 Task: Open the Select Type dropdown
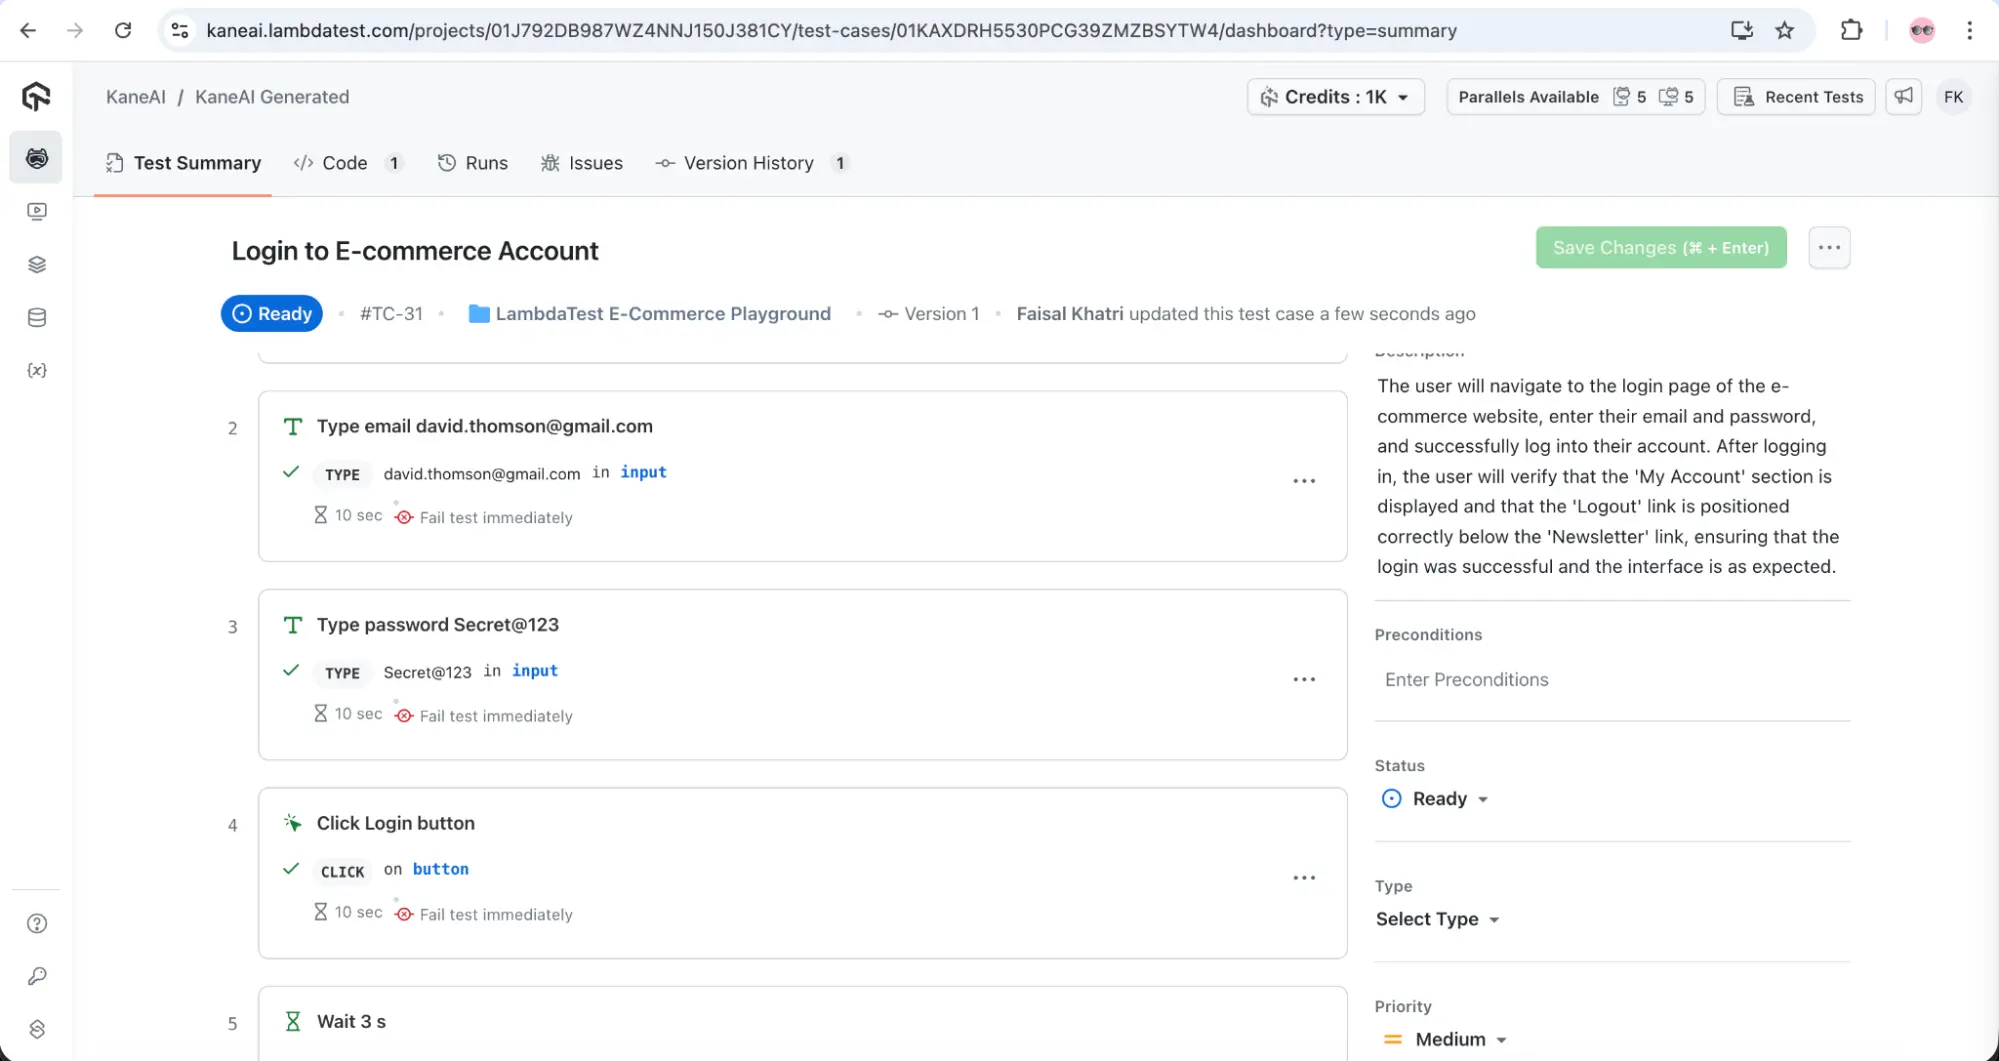click(x=1437, y=919)
